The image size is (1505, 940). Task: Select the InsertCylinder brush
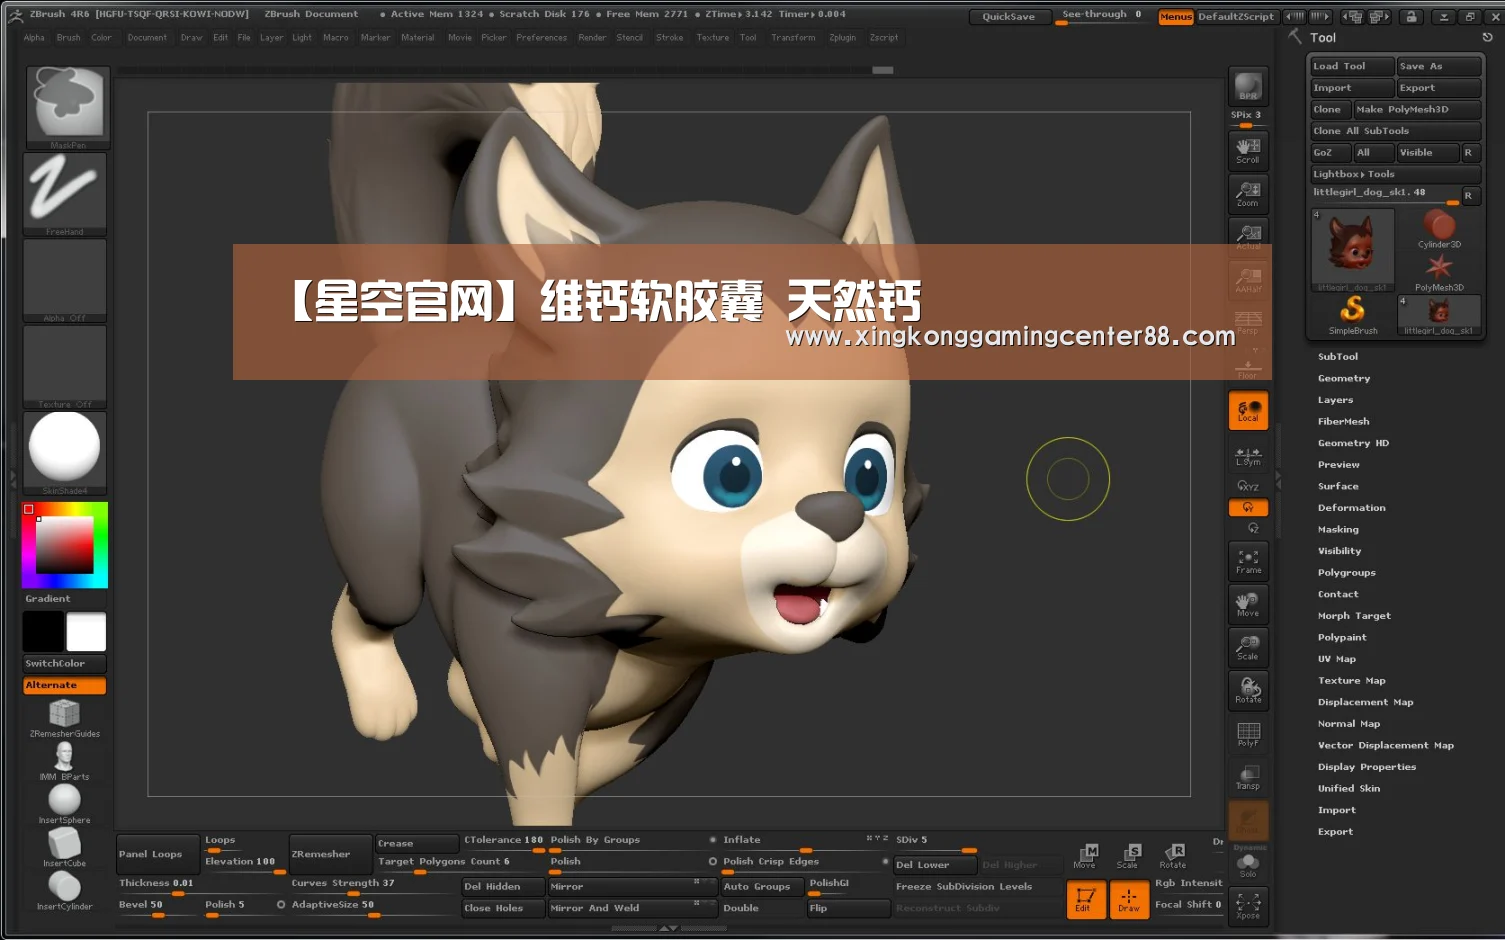64,891
